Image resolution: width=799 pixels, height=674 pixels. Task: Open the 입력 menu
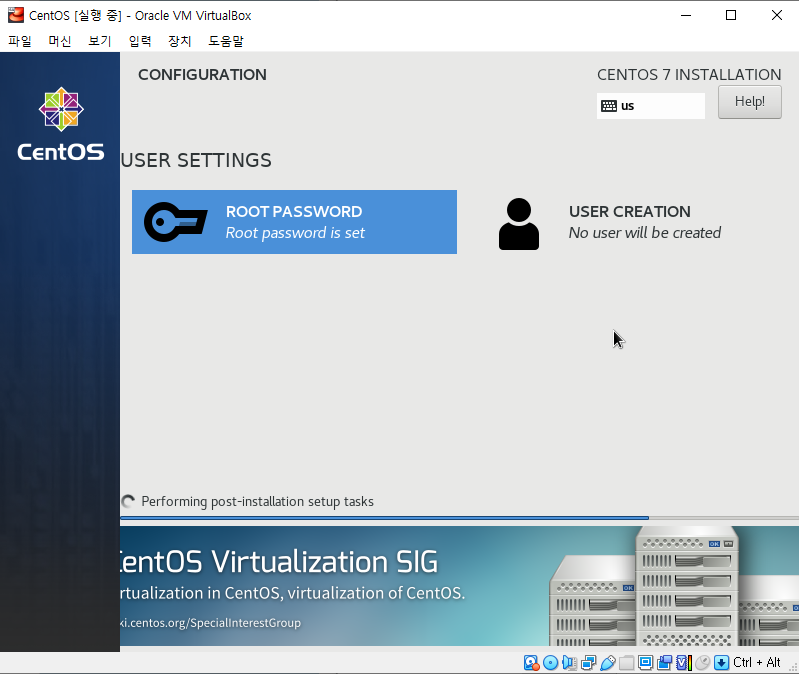140,41
